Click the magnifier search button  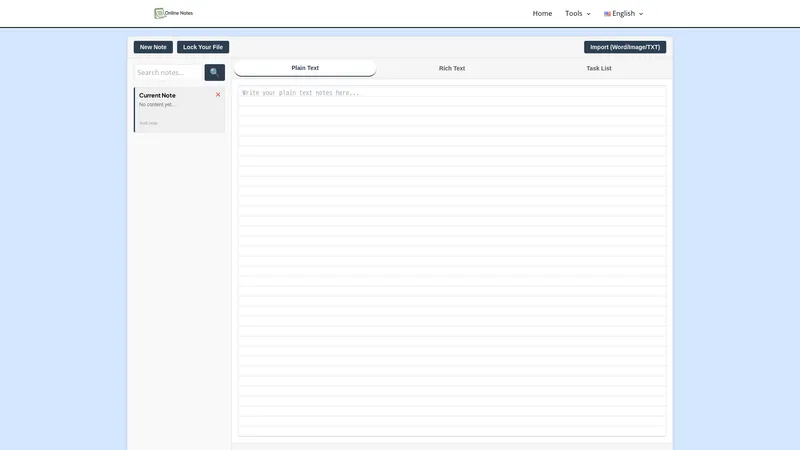point(215,72)
